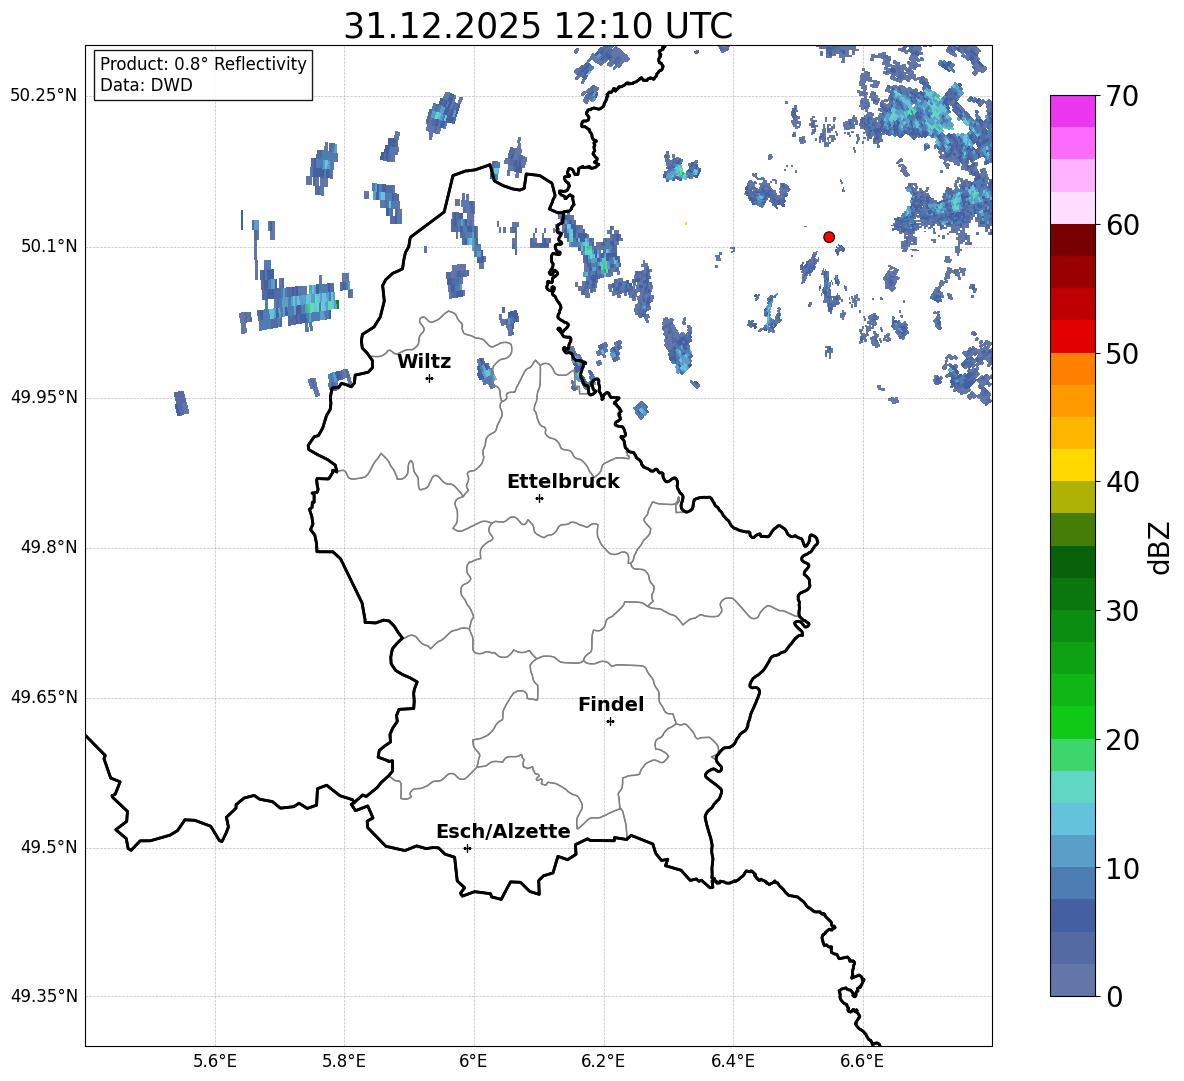Click the Ettelbruck city label

[x=563, y=482]
